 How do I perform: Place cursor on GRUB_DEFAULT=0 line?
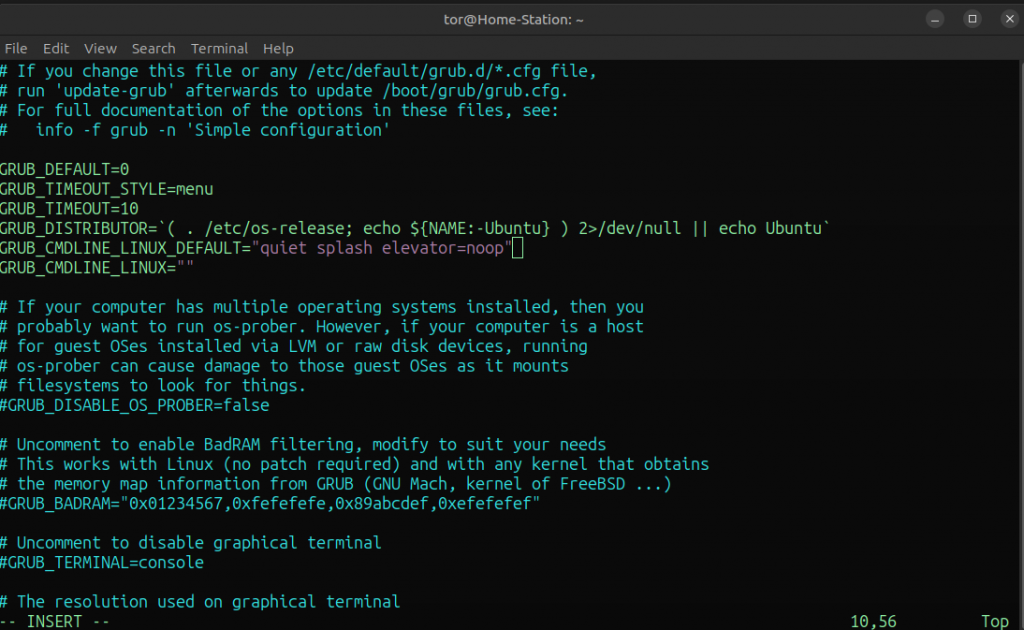[x=65, y=169]
